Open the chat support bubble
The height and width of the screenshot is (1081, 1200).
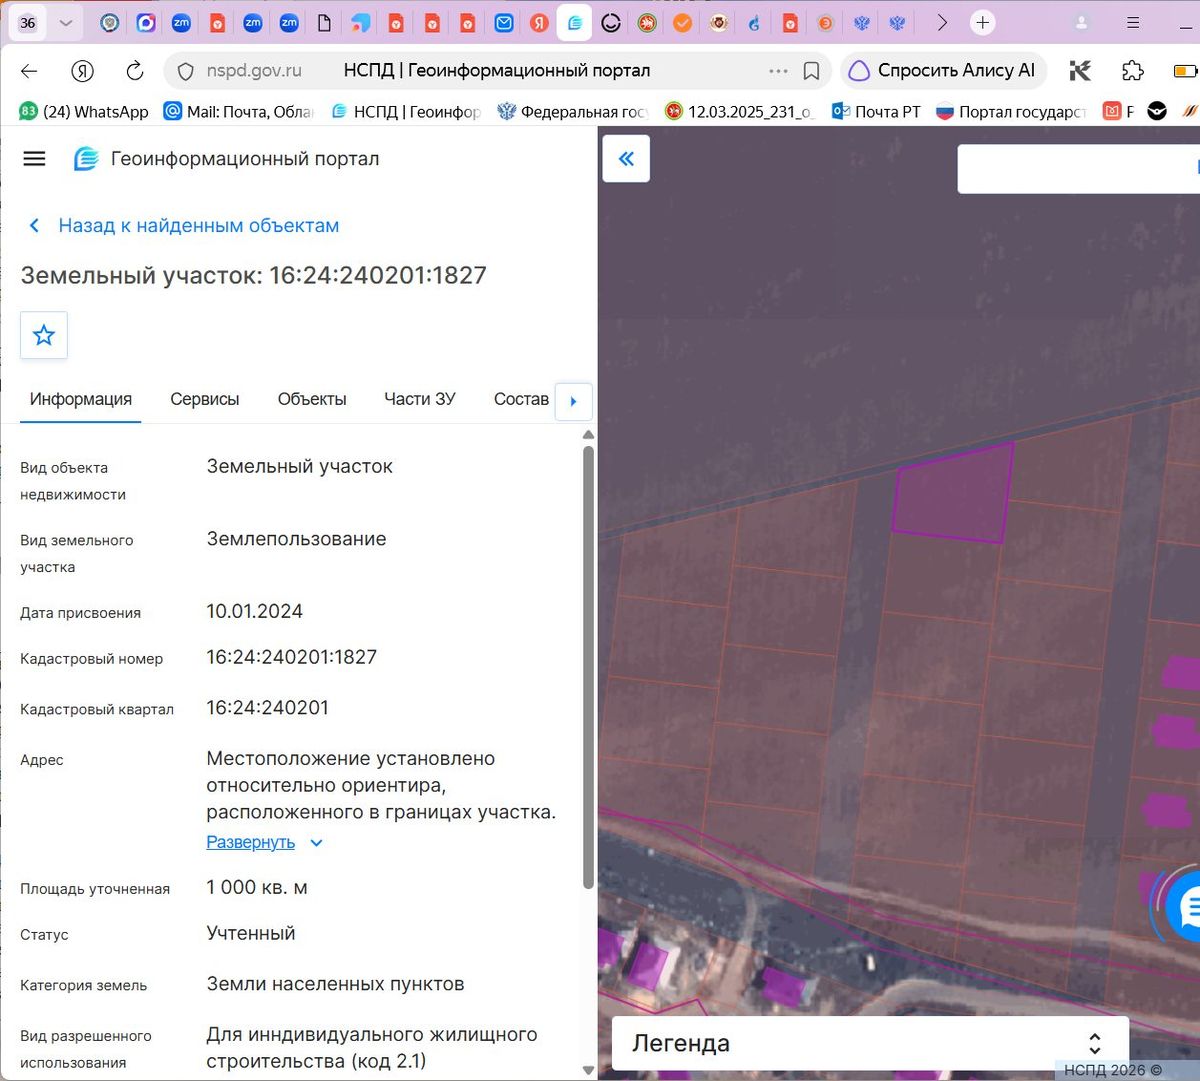tap(1186, 908)
